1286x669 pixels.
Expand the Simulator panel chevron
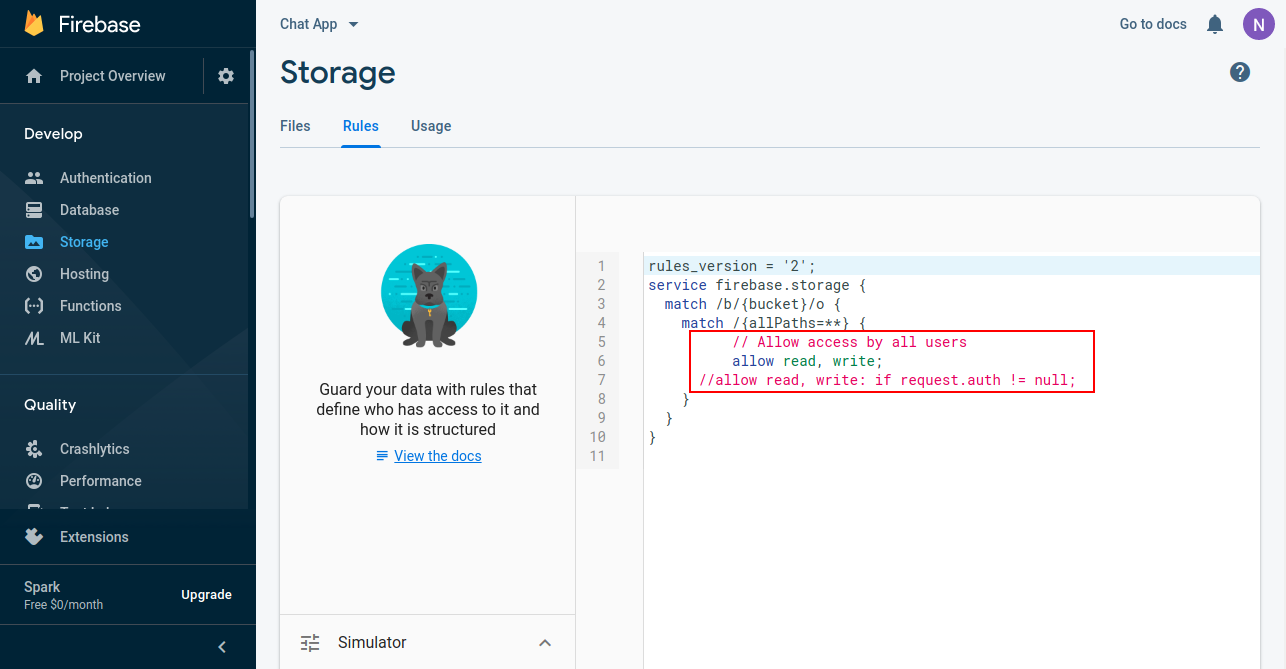tap(545, 642)
